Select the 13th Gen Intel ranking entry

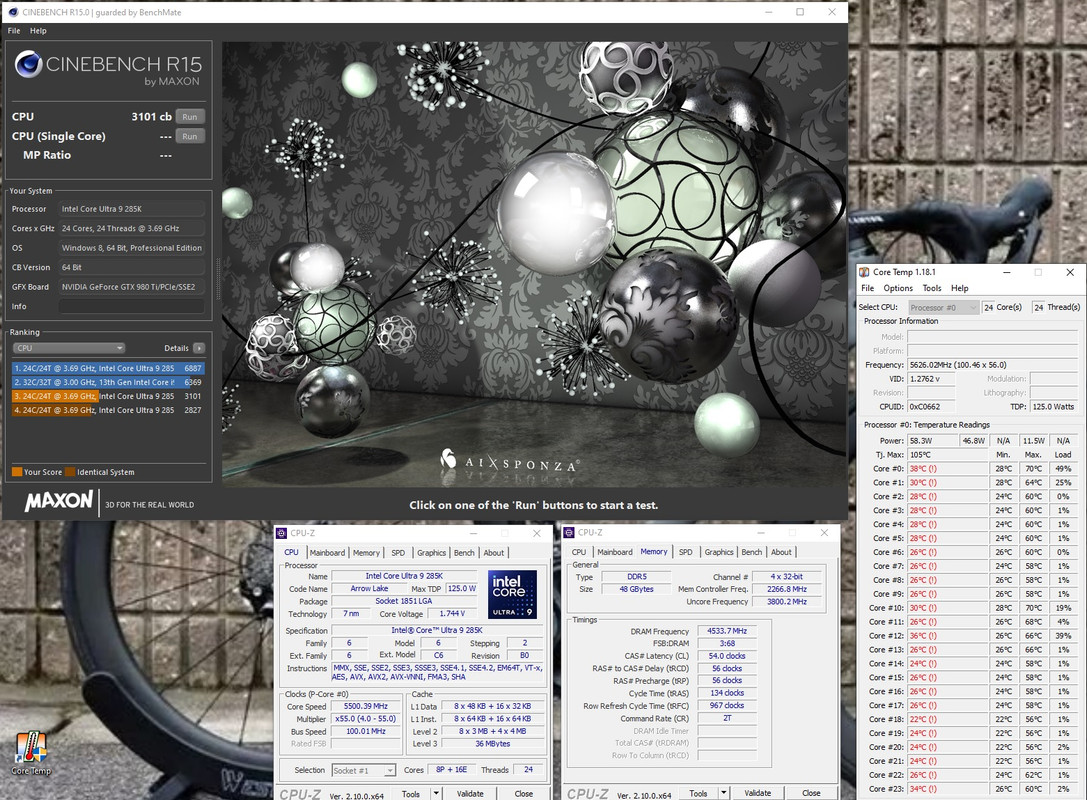click(x=108, y=382)
